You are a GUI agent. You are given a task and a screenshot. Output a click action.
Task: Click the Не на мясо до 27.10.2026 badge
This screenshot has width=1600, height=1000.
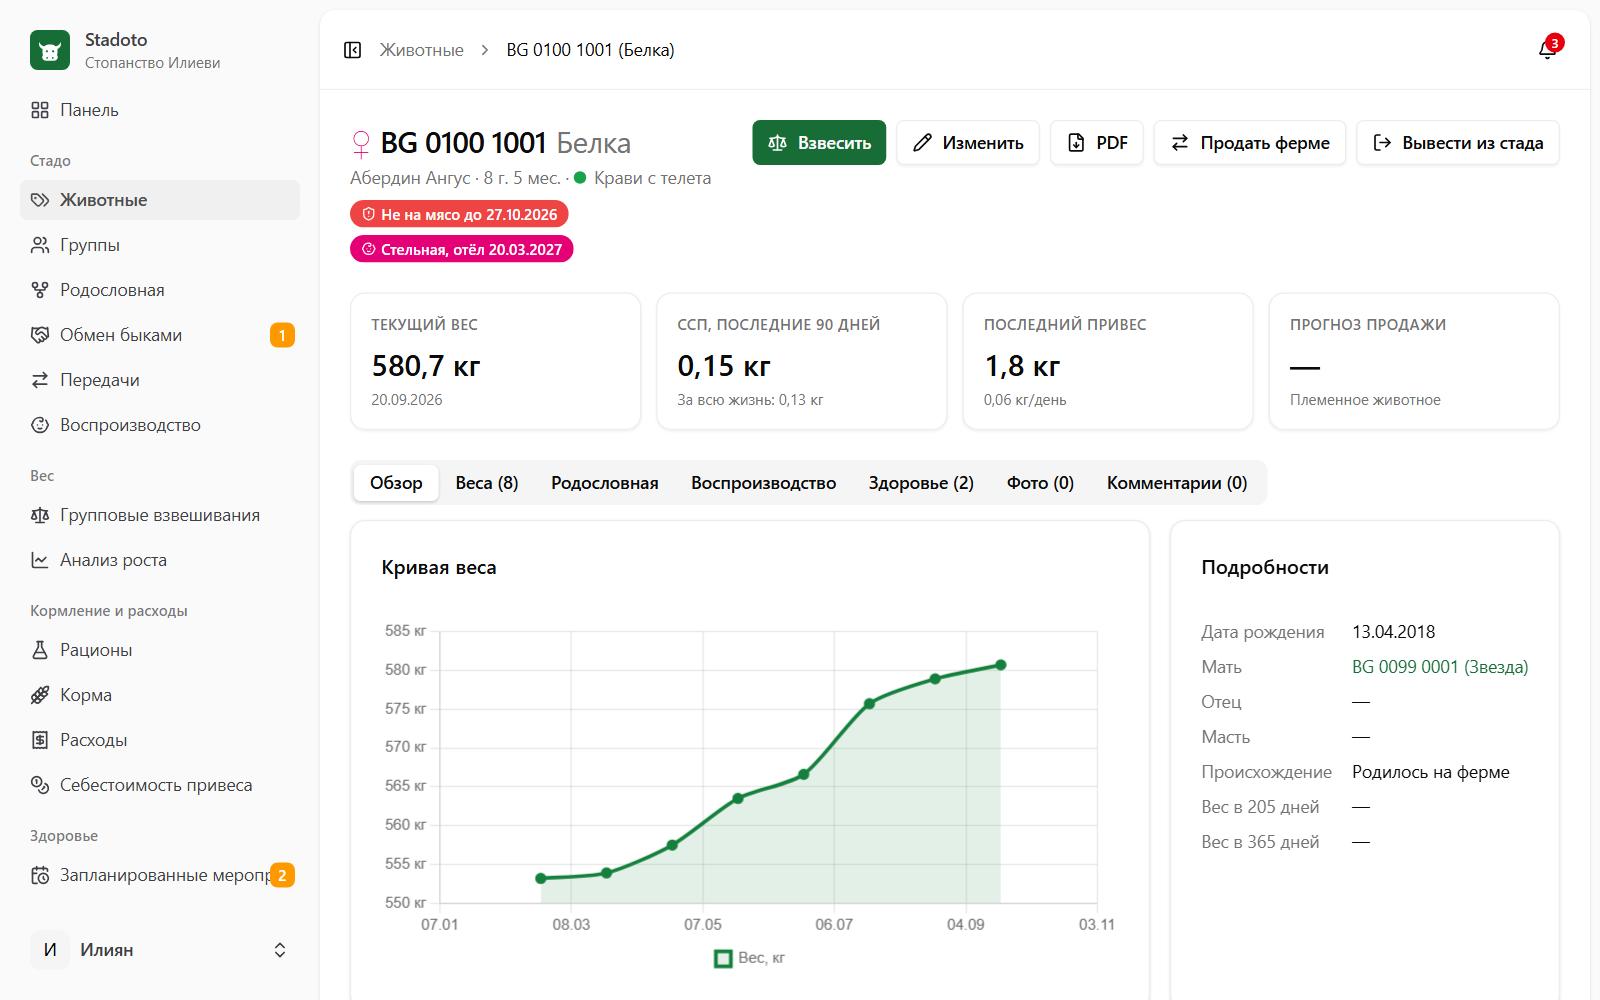[x=459, y=214]
